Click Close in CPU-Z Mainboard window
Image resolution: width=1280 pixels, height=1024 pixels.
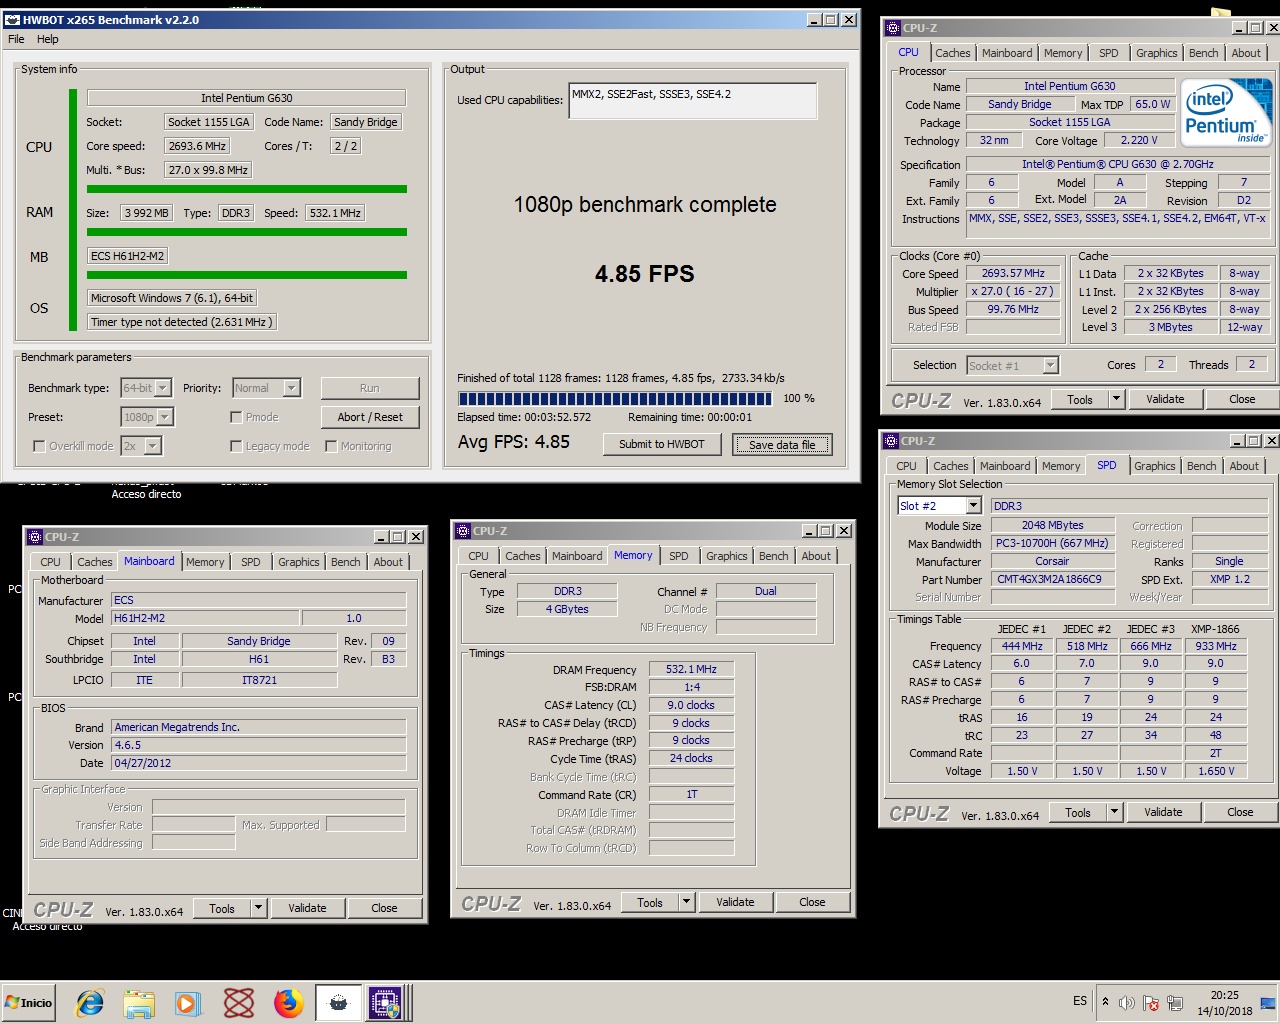click(384, 908)
